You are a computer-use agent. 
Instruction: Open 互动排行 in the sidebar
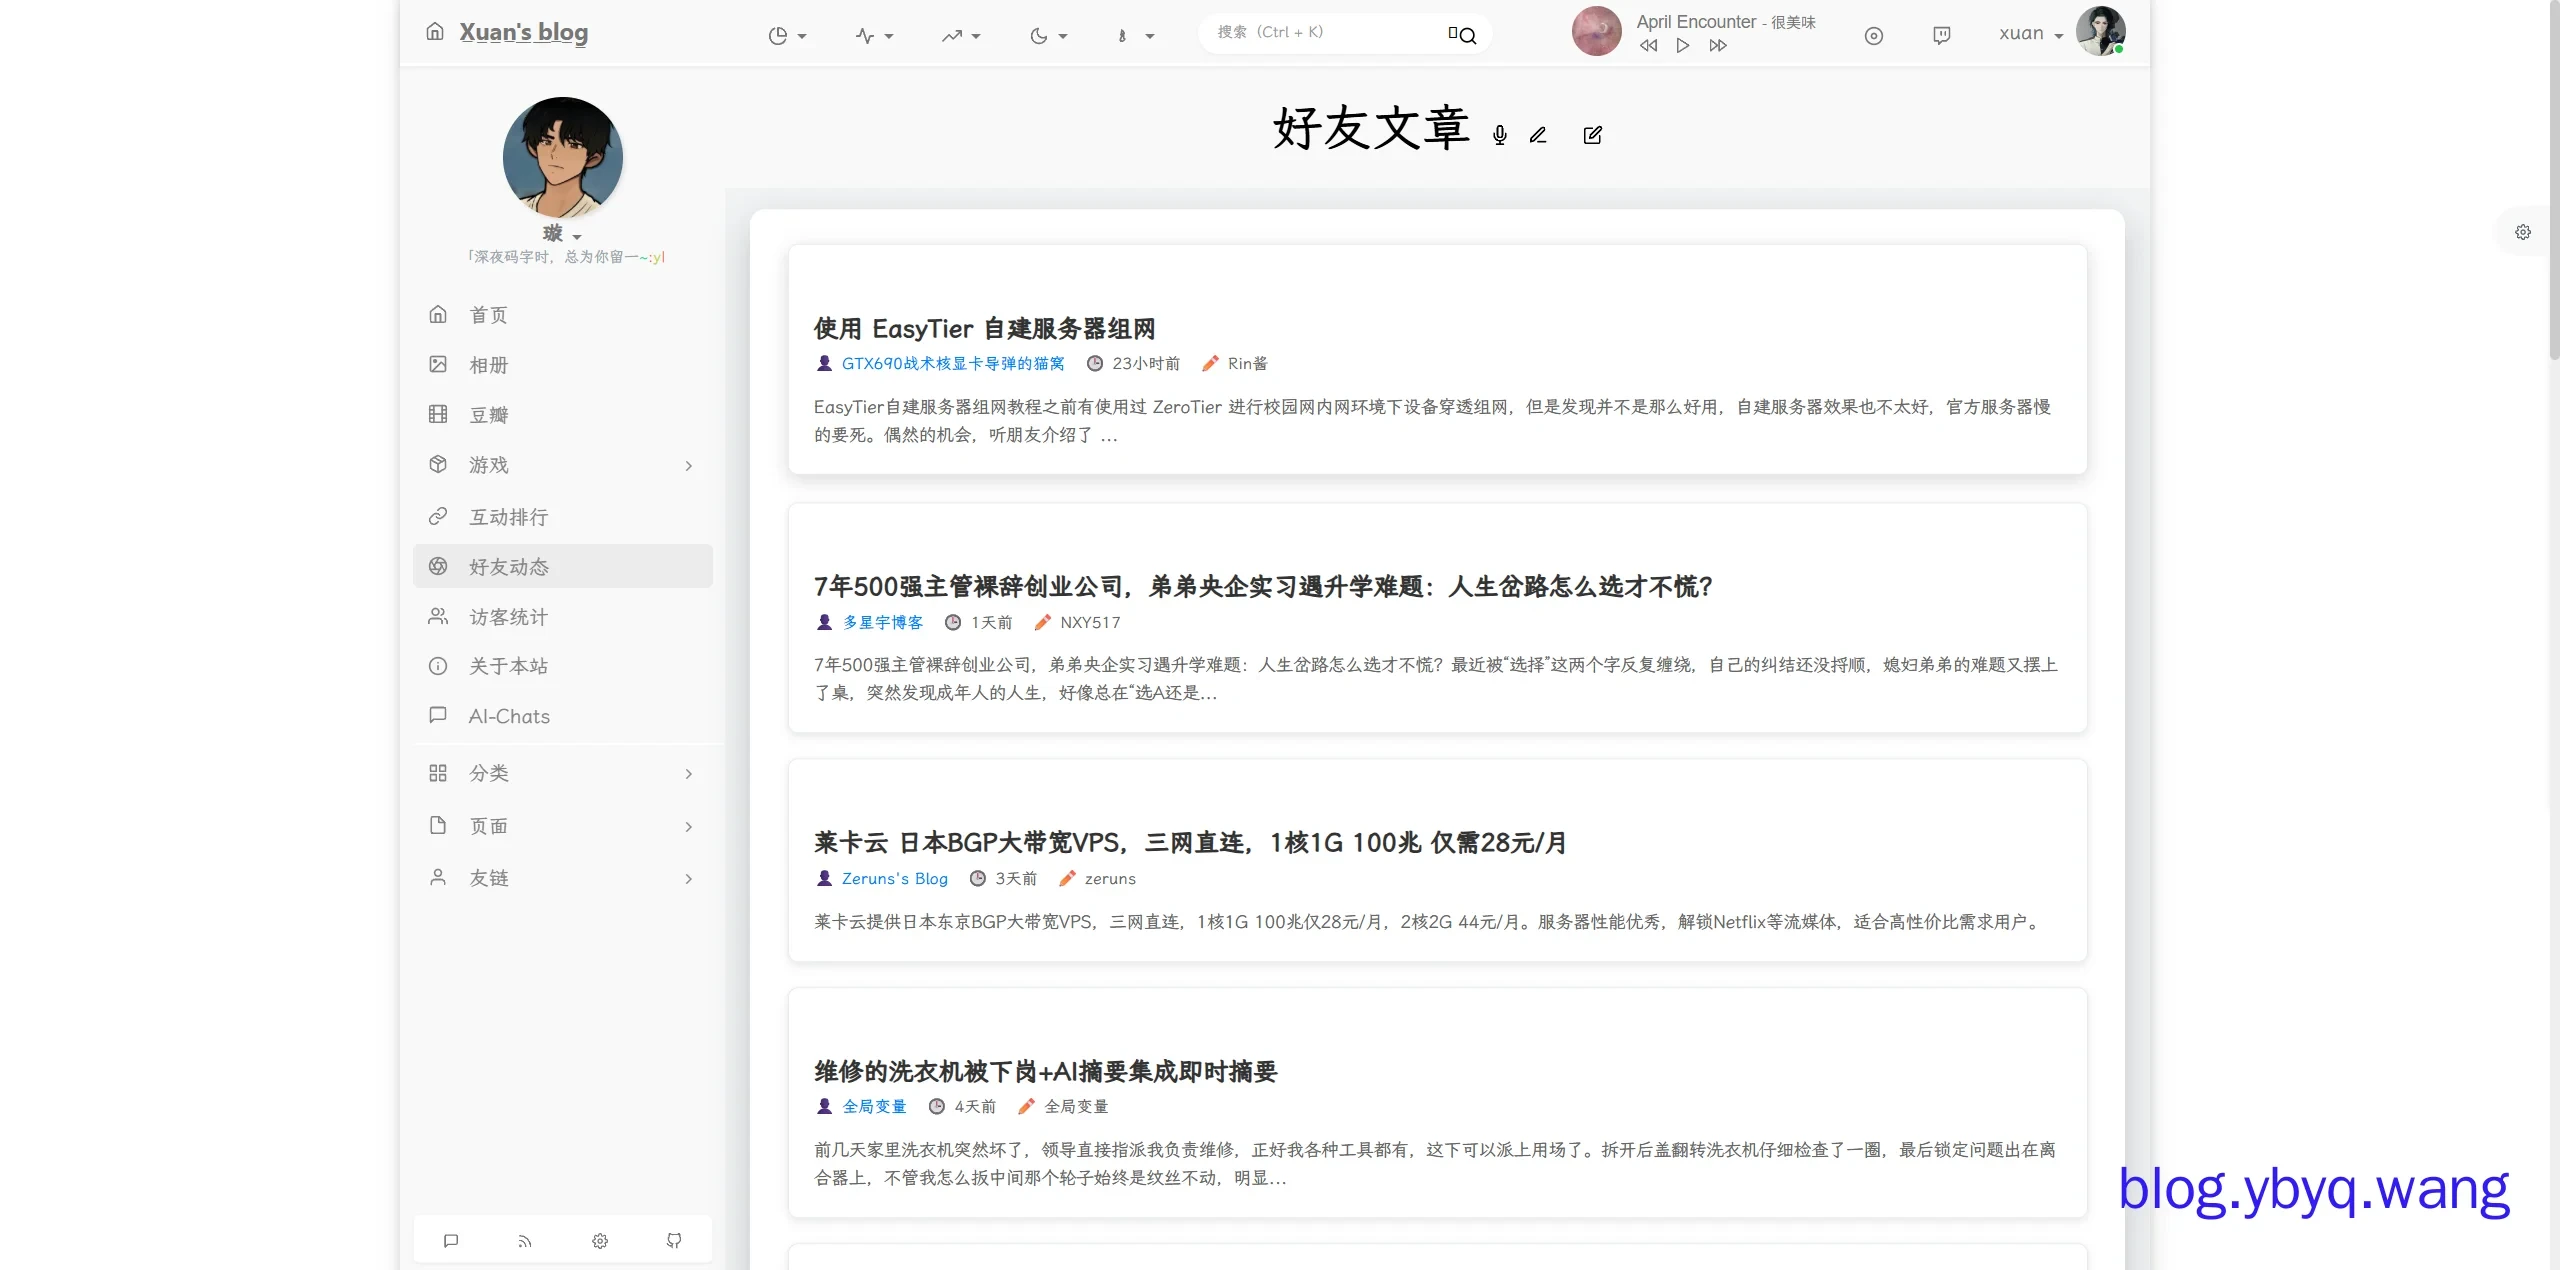563,517
